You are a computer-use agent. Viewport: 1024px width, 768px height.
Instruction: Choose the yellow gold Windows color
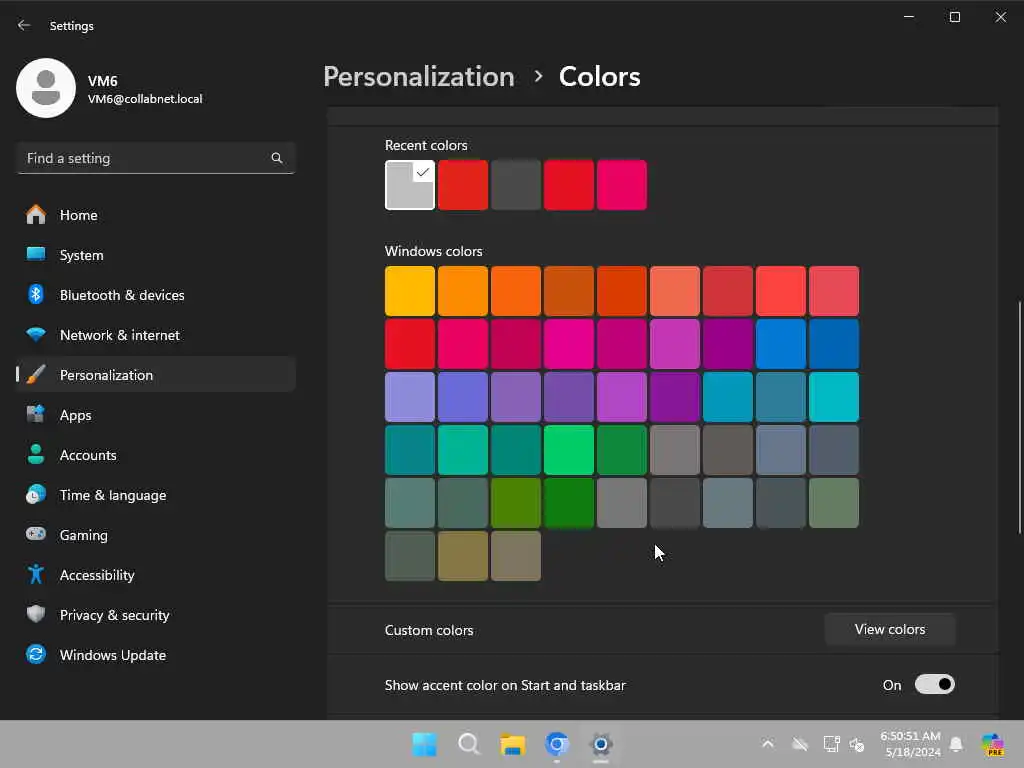(409, 291)
